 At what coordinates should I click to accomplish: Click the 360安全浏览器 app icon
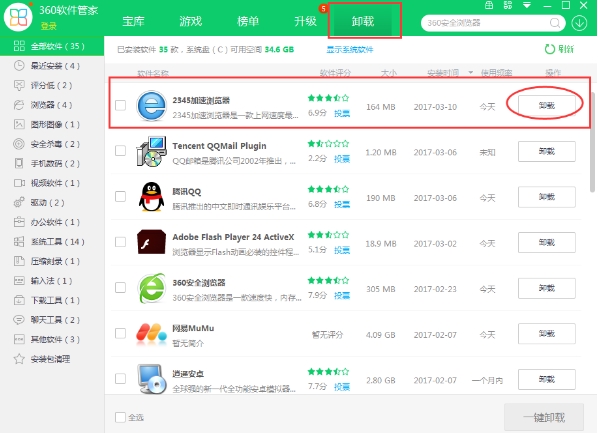(x=151, y=288)
